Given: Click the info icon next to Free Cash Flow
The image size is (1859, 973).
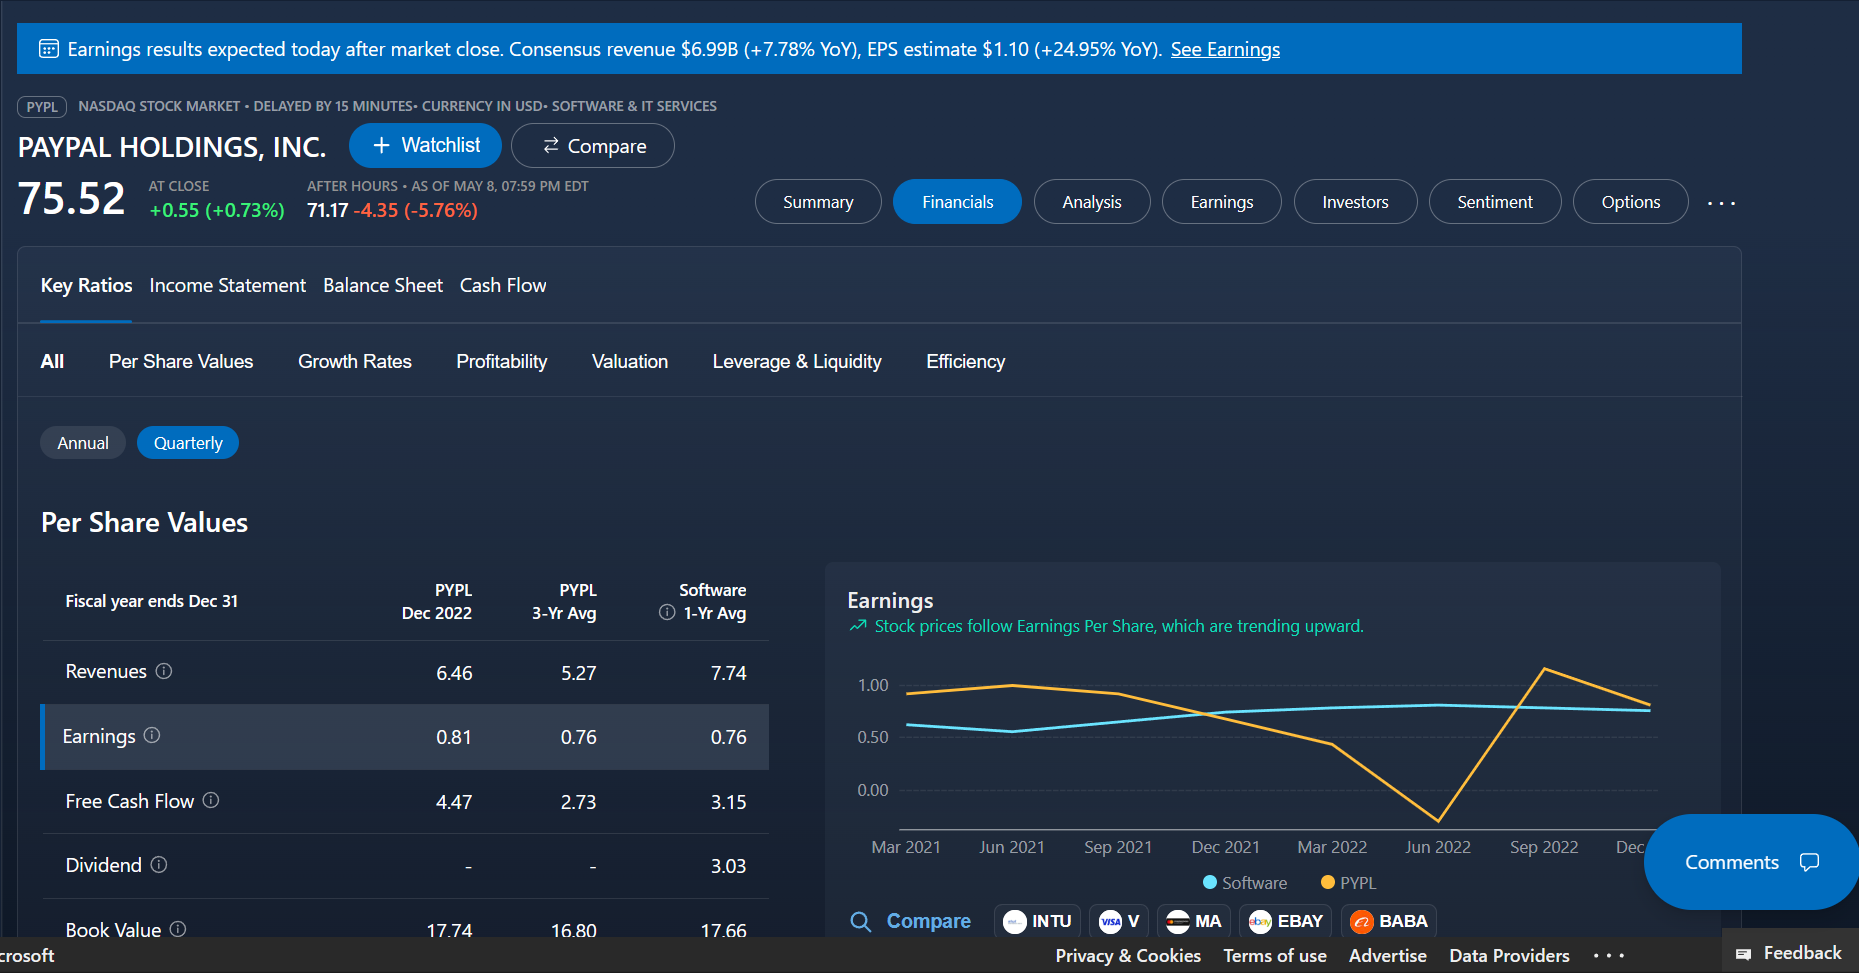Looking at the screenshot, I should pyautogui.click(x=211, y=800).
